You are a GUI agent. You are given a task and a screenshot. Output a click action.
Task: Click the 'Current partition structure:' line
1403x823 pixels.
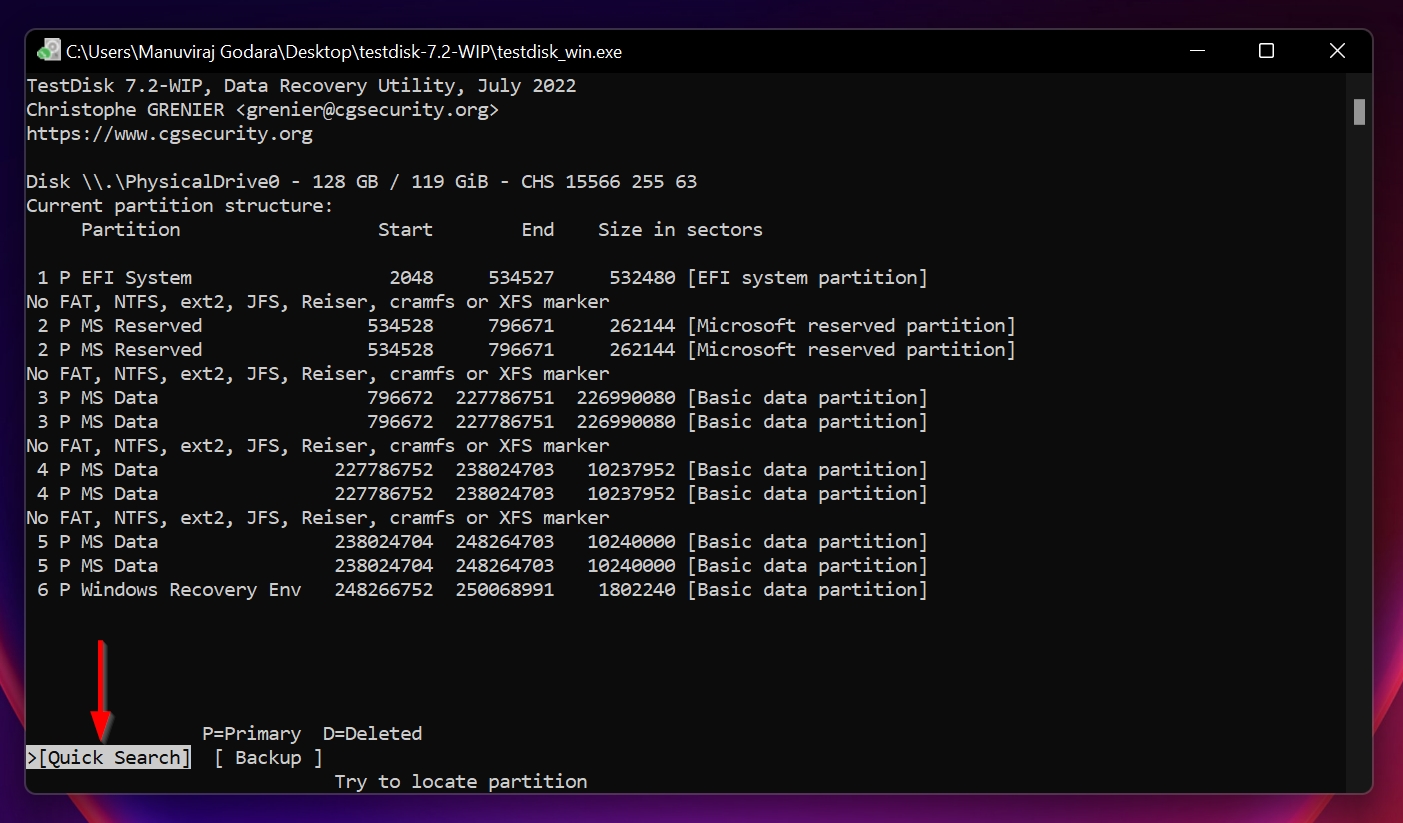[x=180, y=206]
